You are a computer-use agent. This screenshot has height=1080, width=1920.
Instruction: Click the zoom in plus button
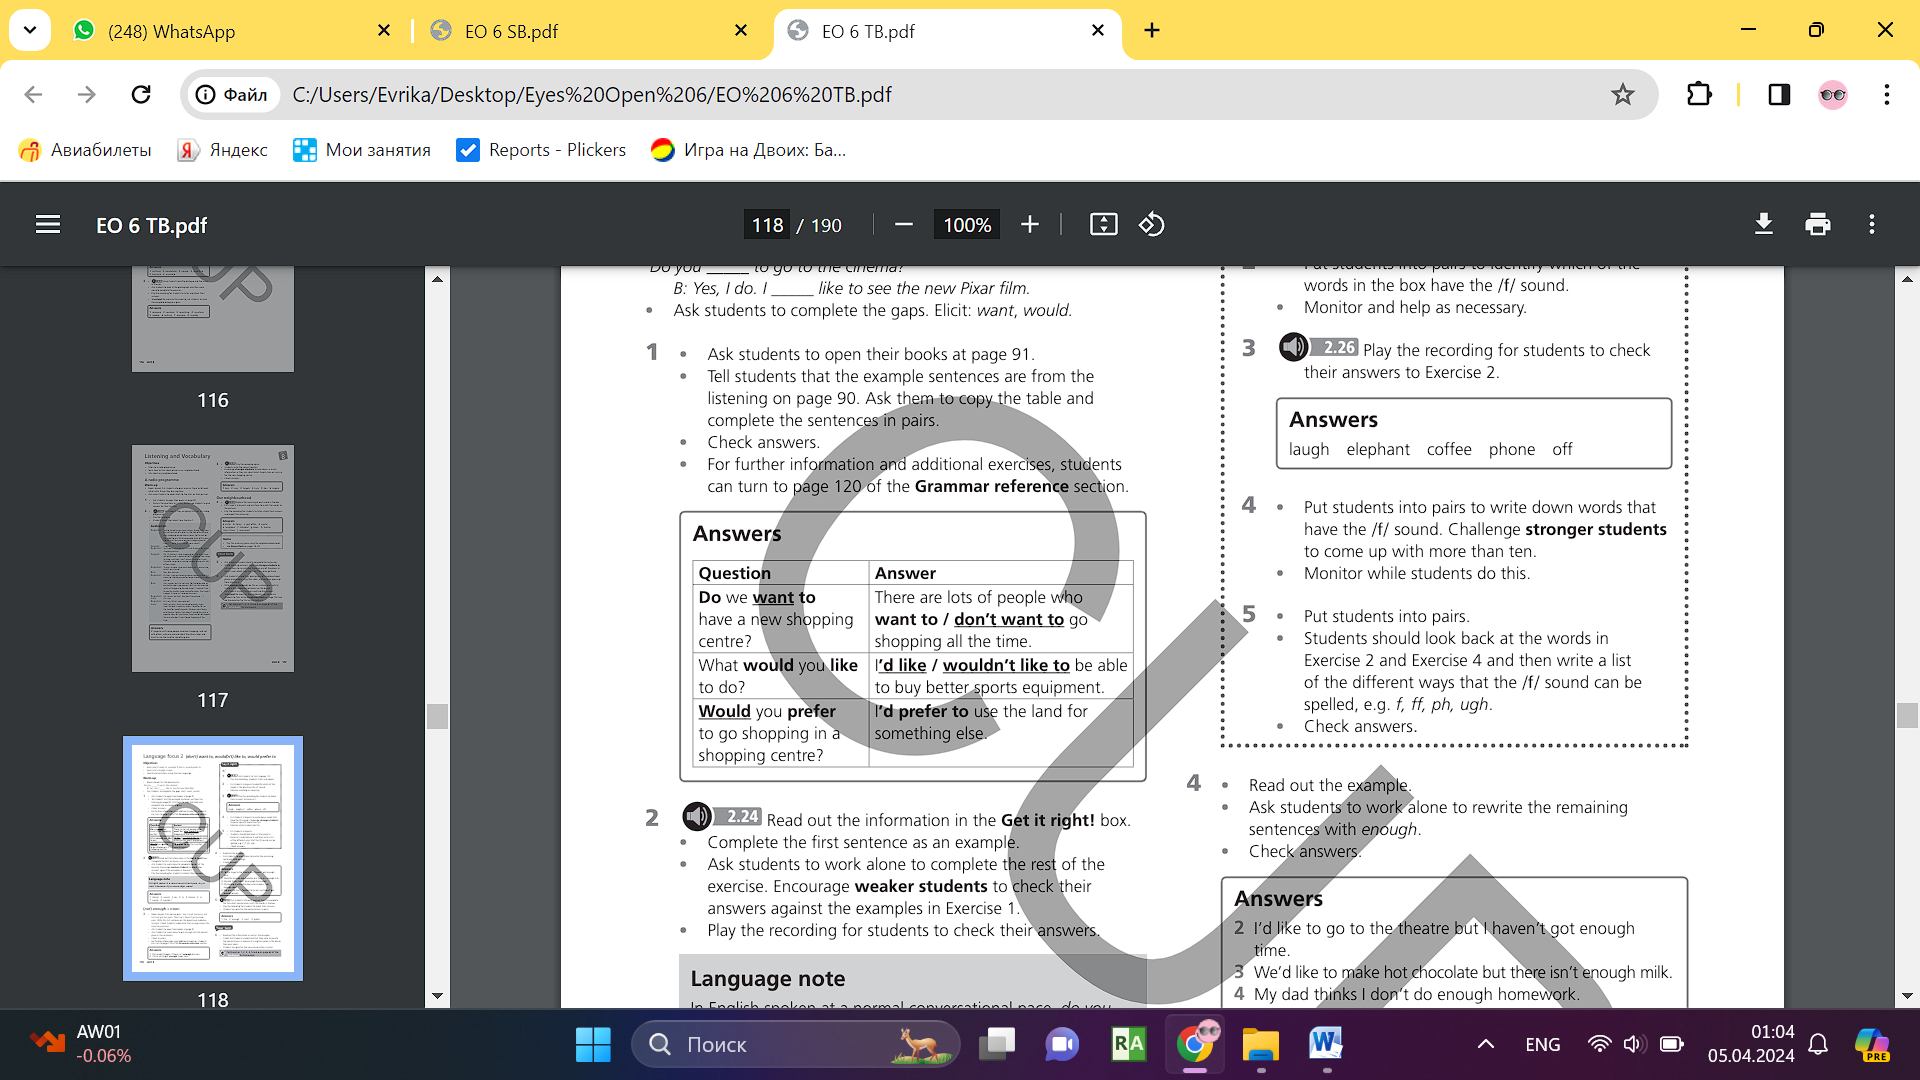click(x=1030, y=225)
